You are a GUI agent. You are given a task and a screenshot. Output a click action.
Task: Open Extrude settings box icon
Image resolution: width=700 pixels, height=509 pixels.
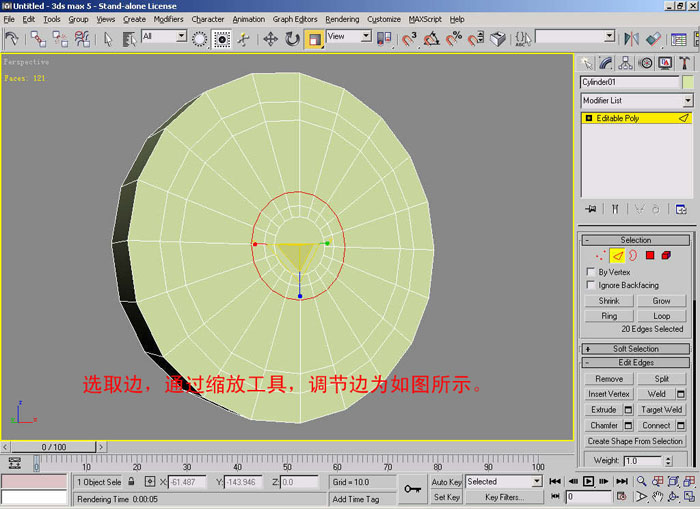[628, 409]
